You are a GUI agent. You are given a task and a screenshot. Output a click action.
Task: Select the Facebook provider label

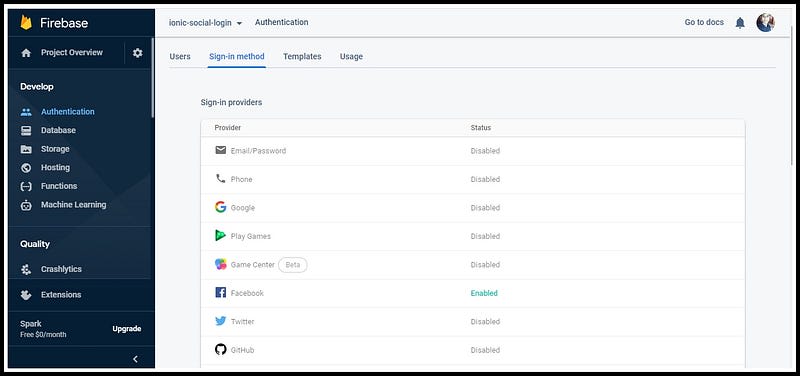pos(247,293)
